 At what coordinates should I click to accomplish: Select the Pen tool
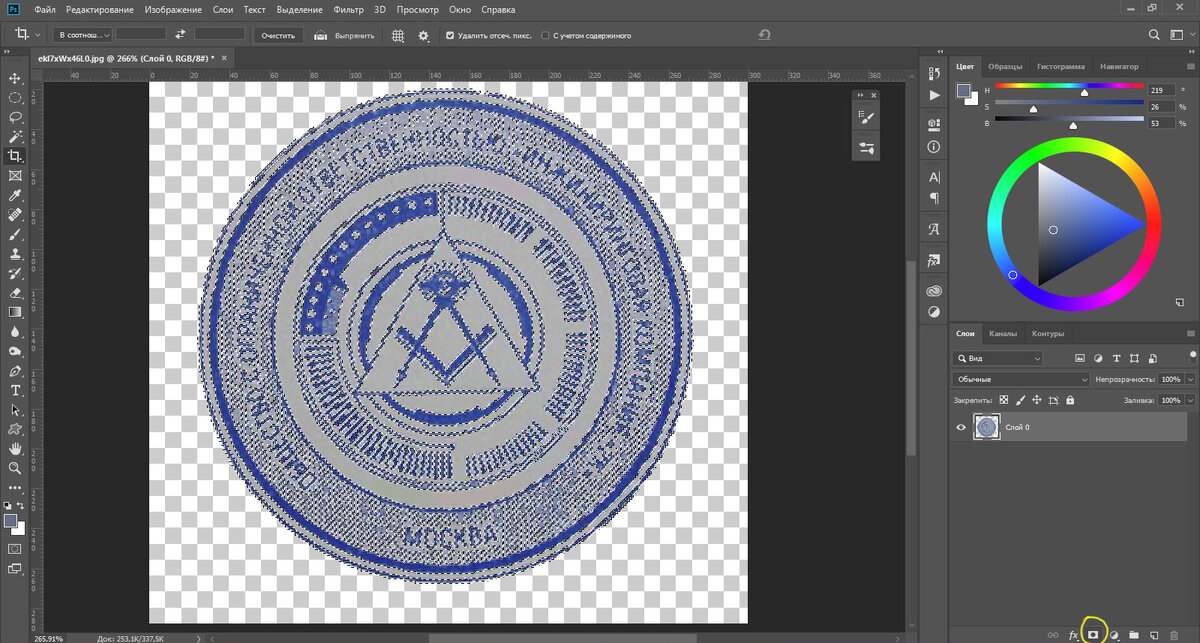(15, 370)
